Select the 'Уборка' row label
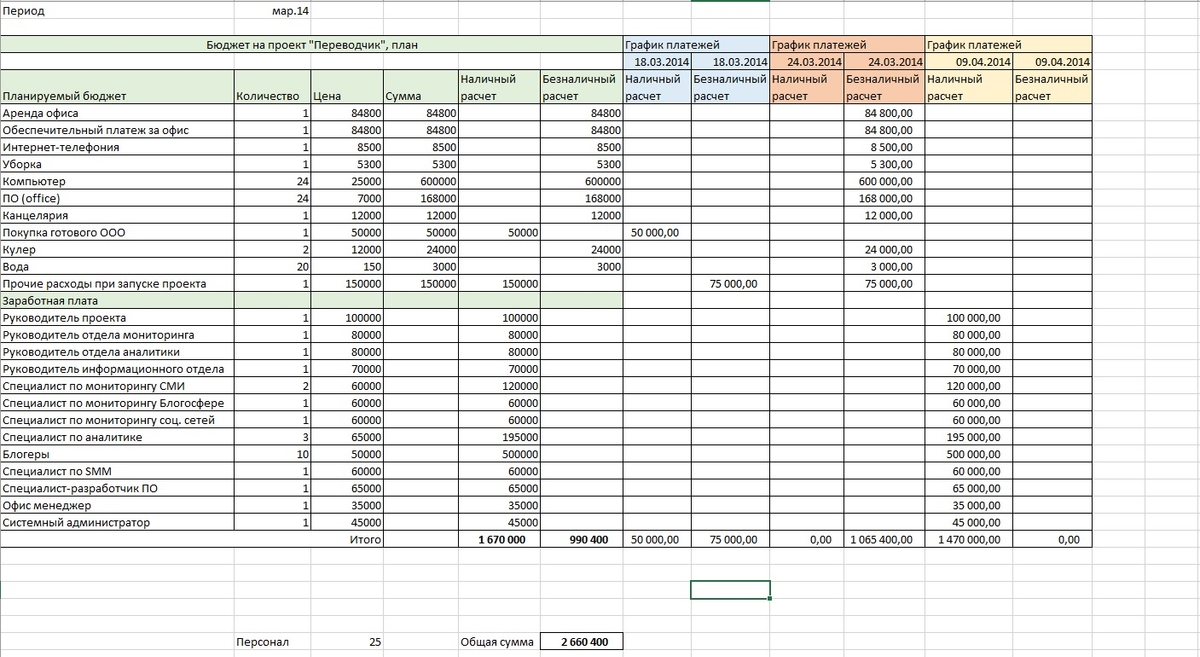This screenshot has width=1200, height=657. click(x=117, y=164)
